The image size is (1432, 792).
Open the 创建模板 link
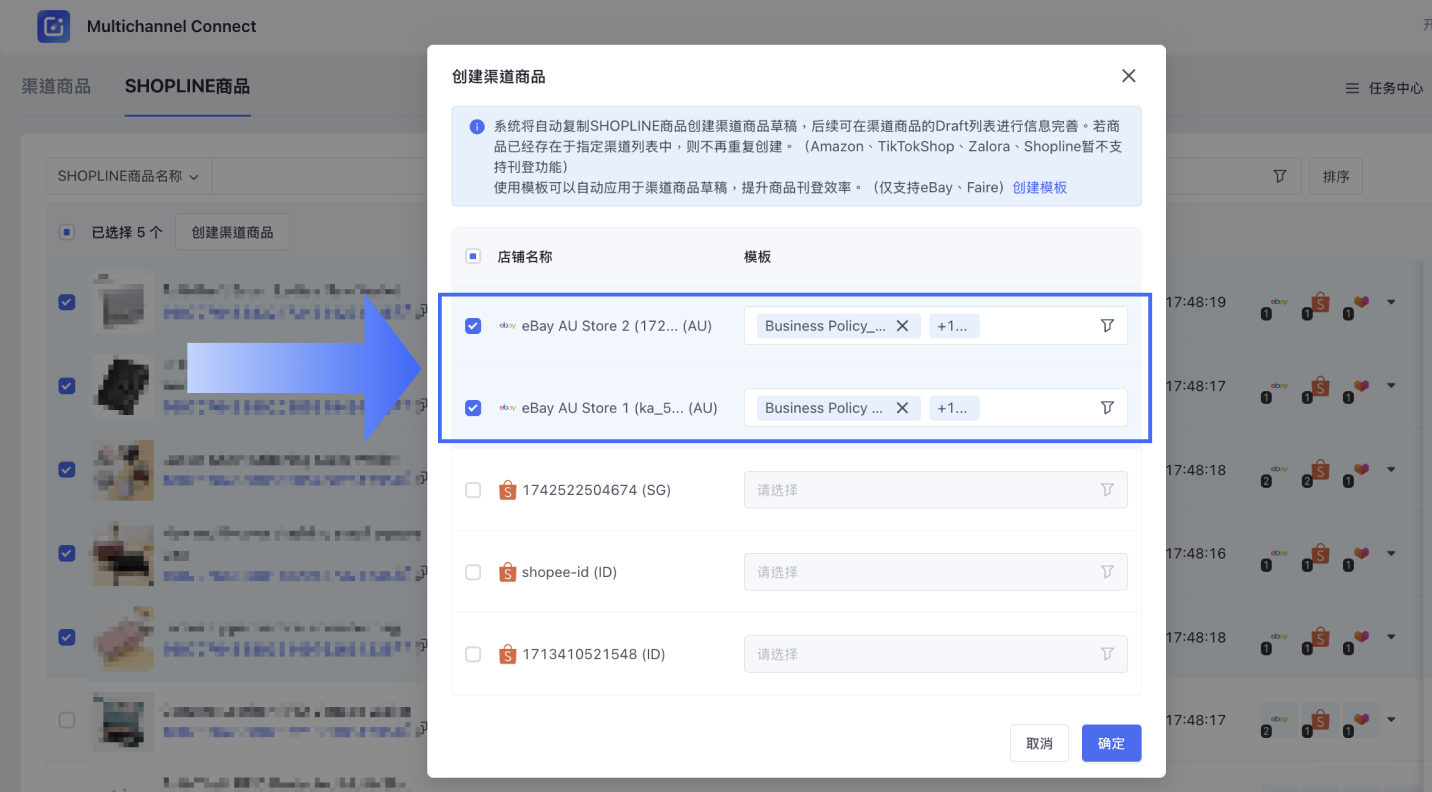point(1040,187)
